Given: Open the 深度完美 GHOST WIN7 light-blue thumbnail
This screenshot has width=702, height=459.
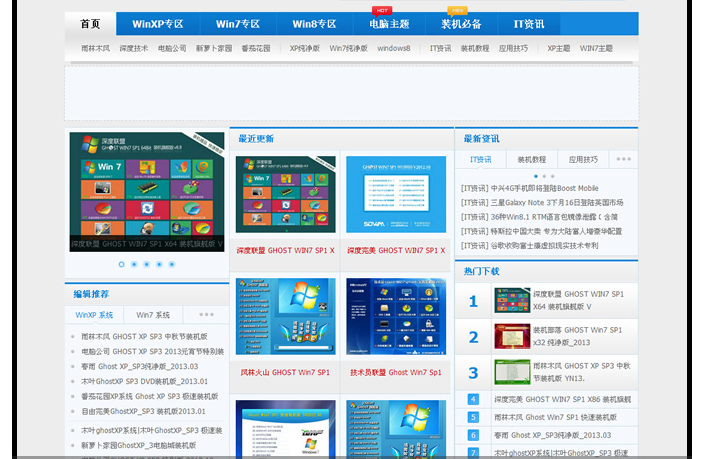Looking at the screenshot, I should point(396,195).
